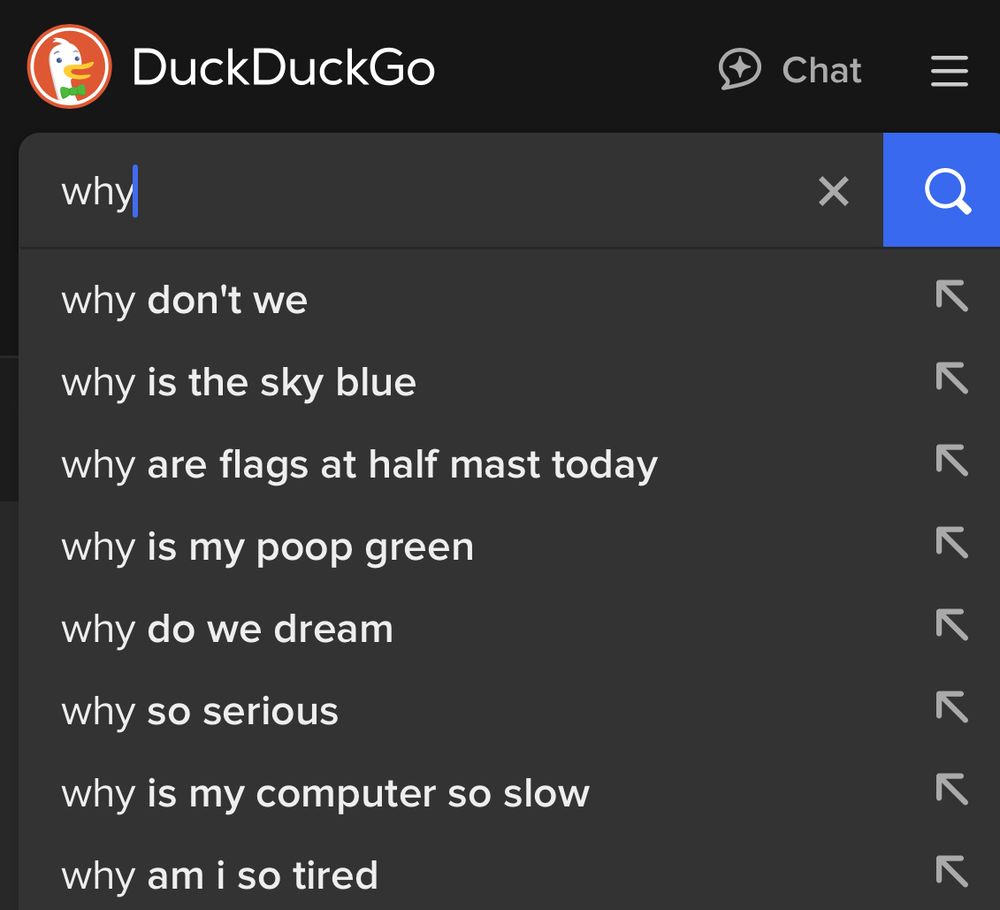Use arrow for "why is my computer so slow"
Screen dimensions: 1000x910
pos(952,789)
